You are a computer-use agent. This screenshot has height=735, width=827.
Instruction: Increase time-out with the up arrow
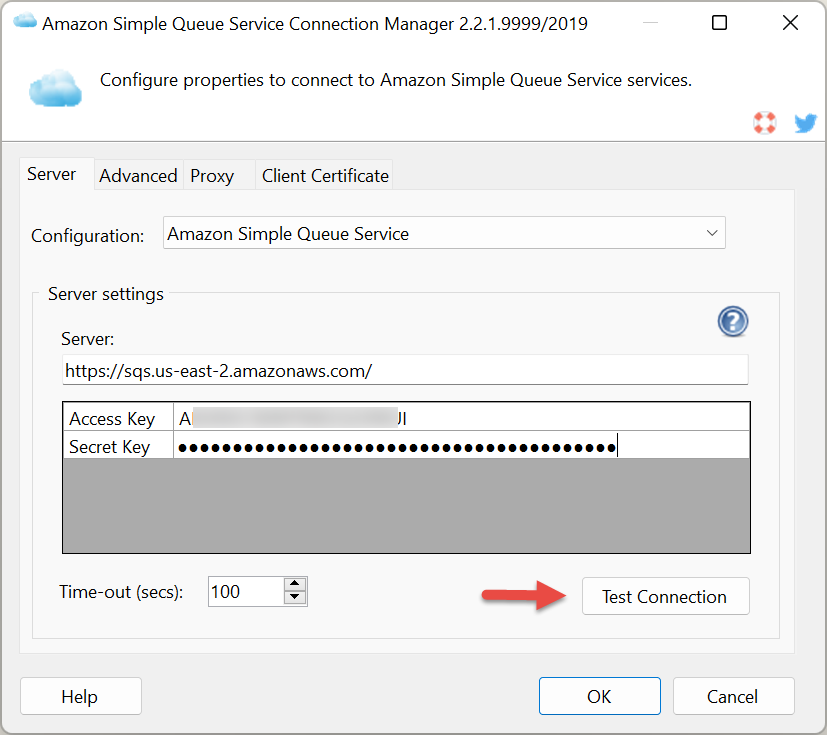[295, 584]
